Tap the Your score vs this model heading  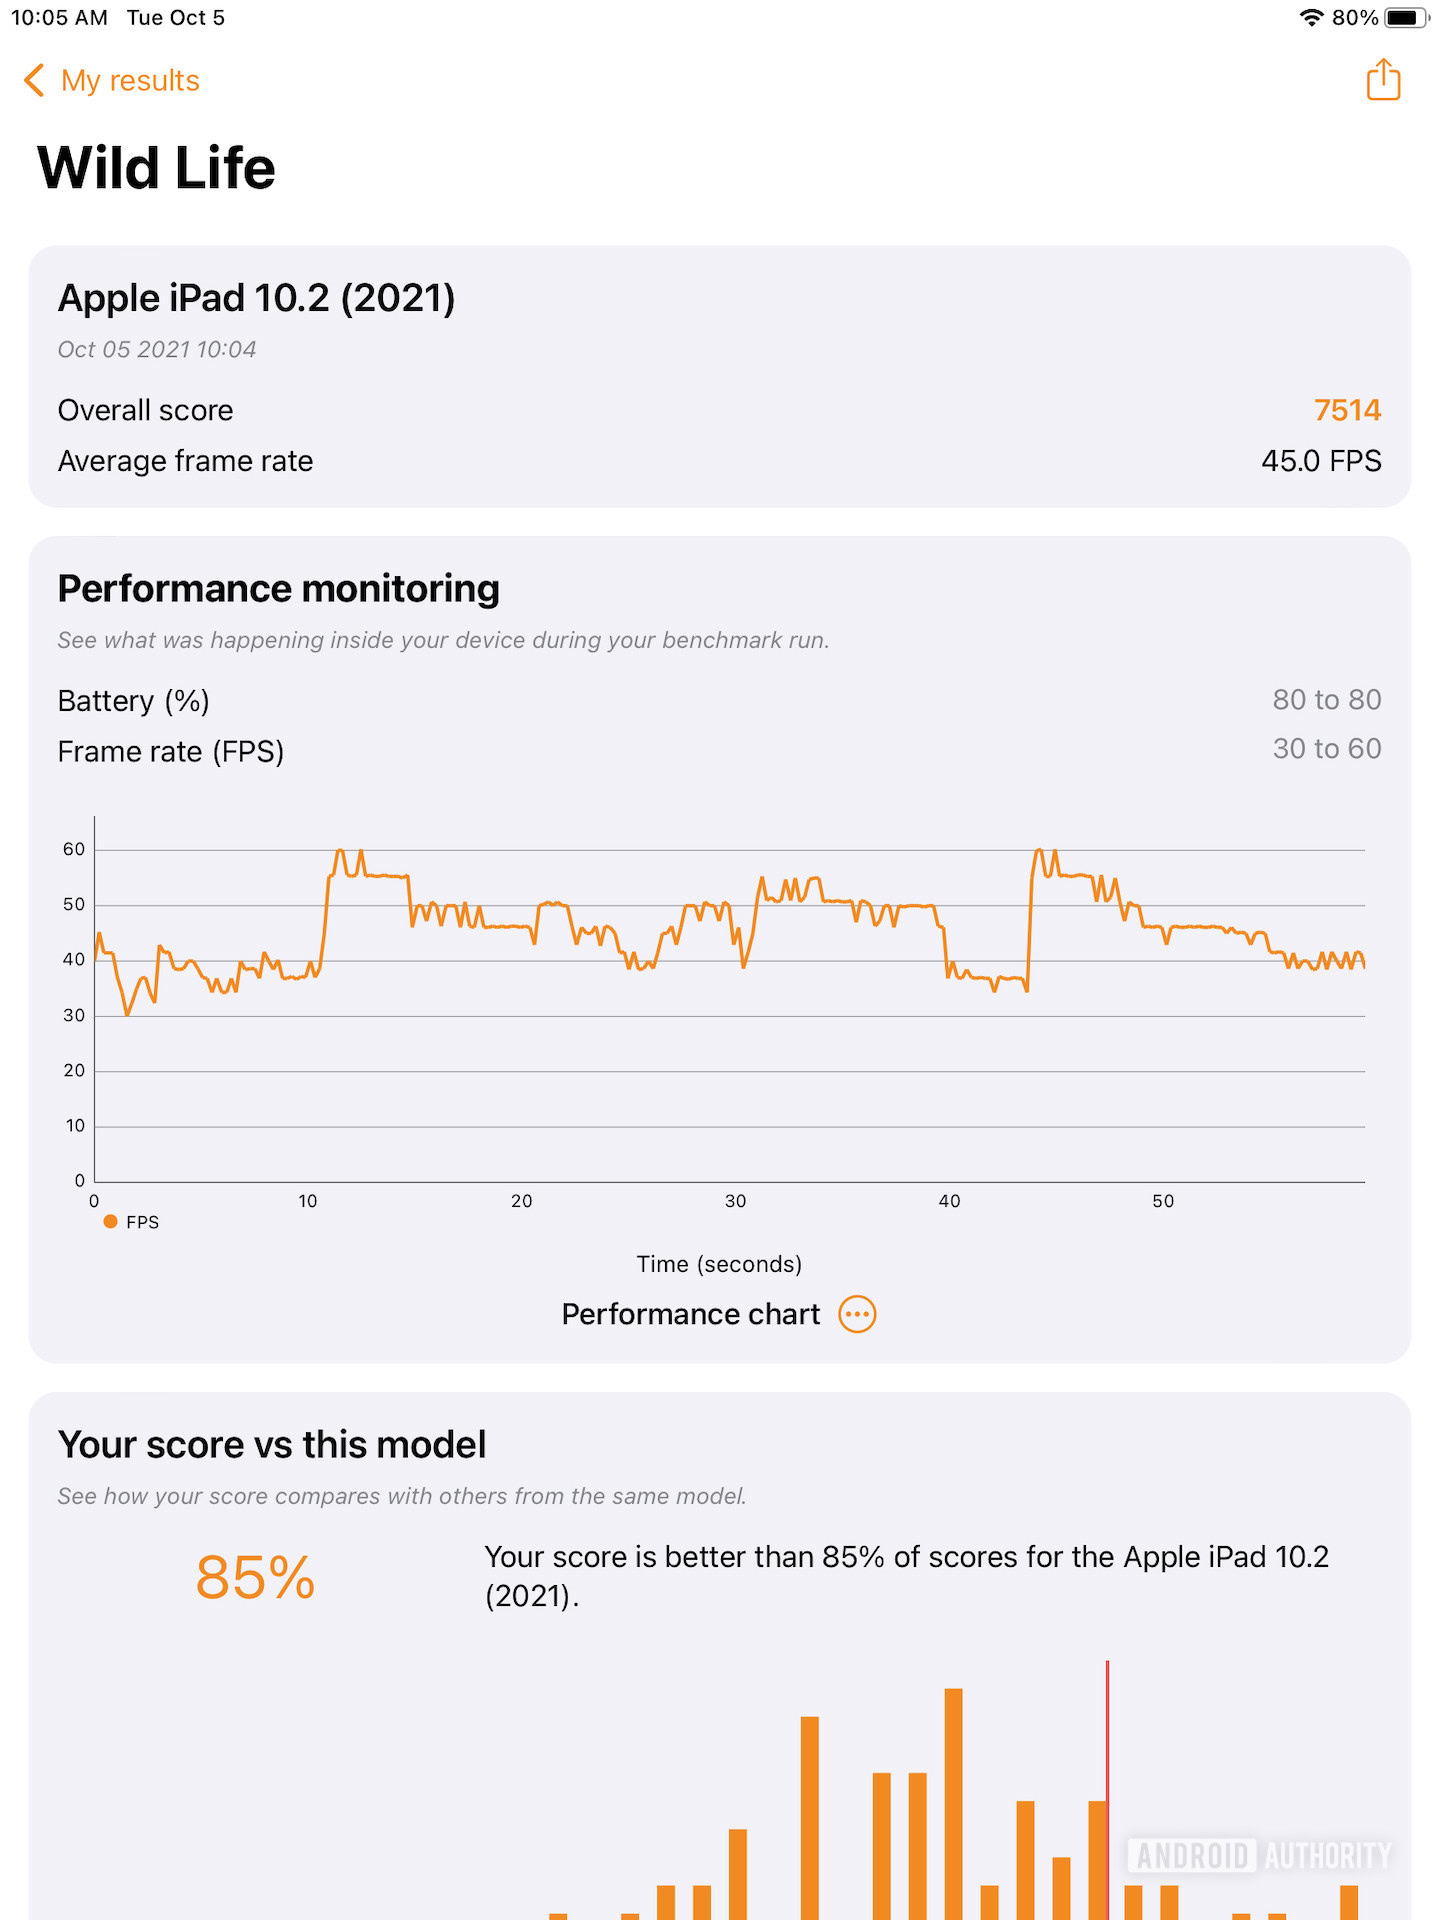point(272,1445)
